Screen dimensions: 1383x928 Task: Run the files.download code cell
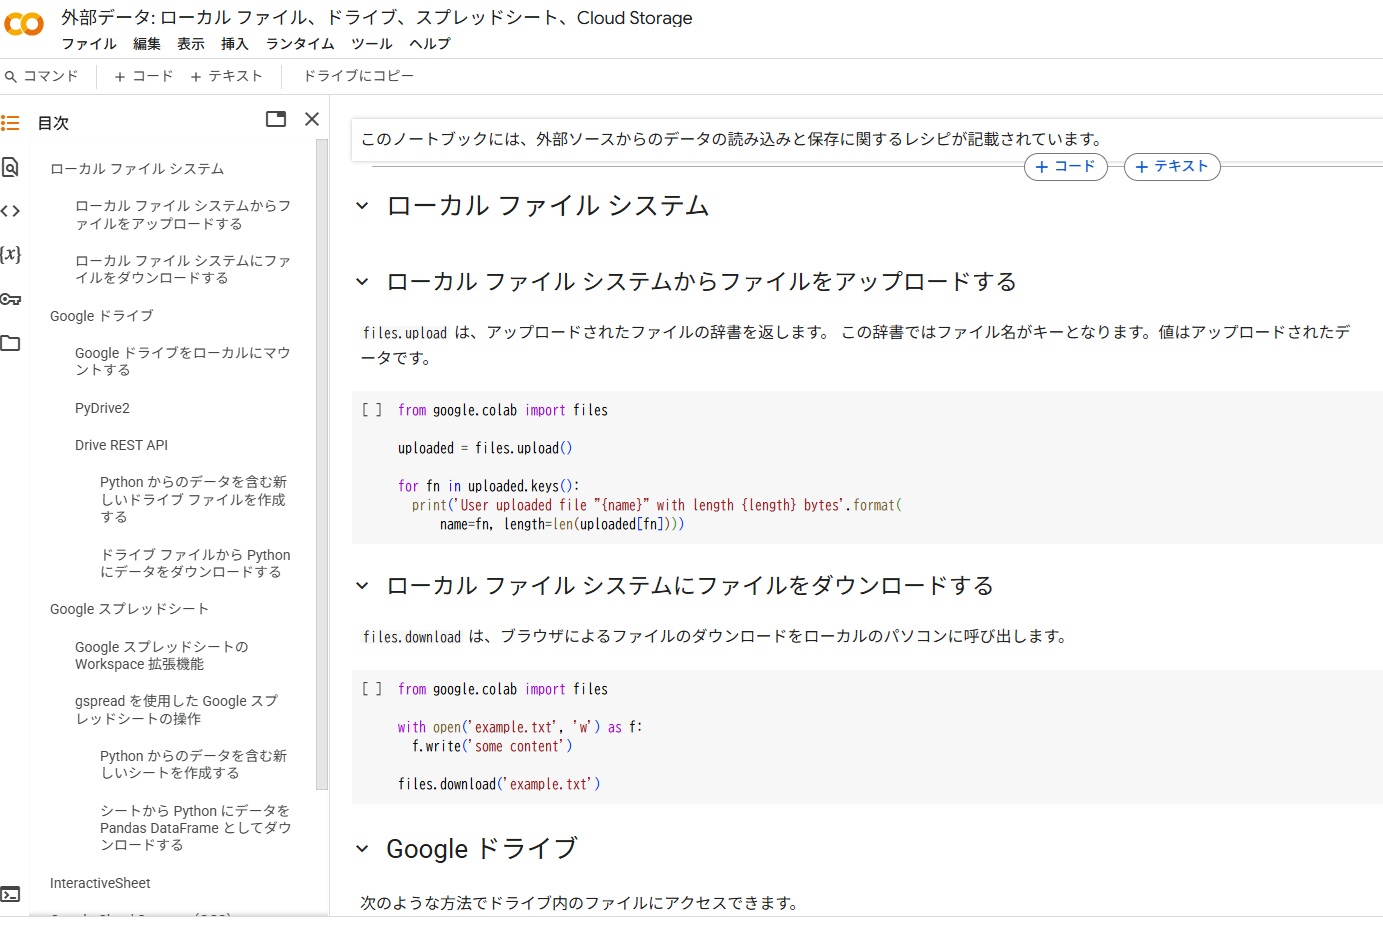tap(372, 689)
